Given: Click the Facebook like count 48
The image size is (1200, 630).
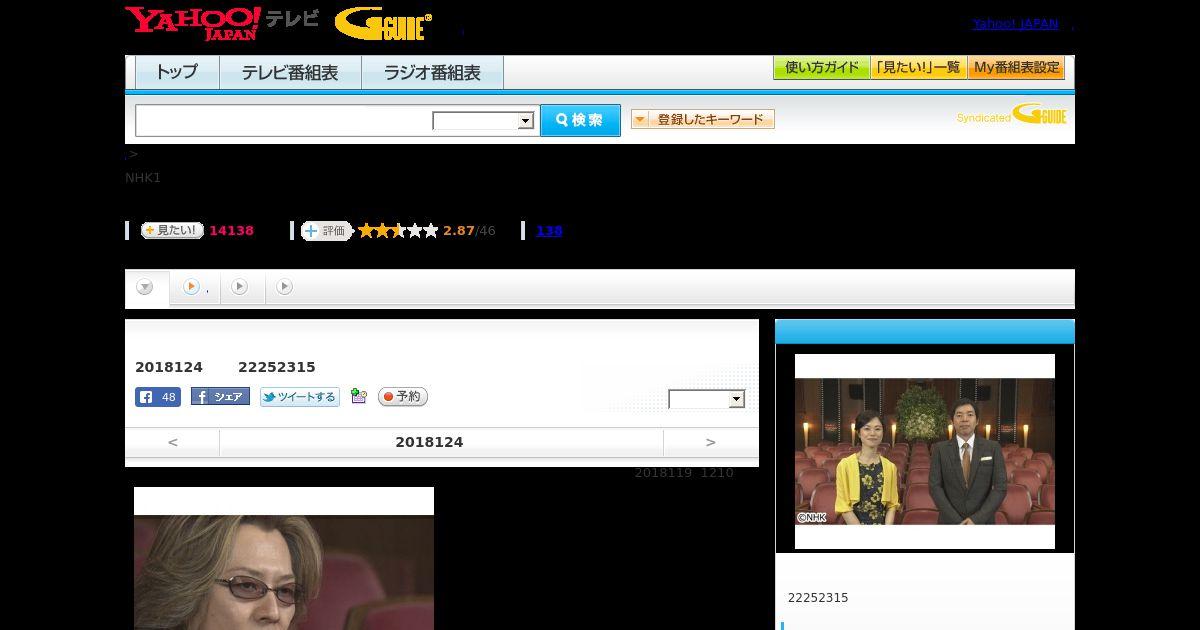Looking at the screenshot, I should click(x=158, y=397).
